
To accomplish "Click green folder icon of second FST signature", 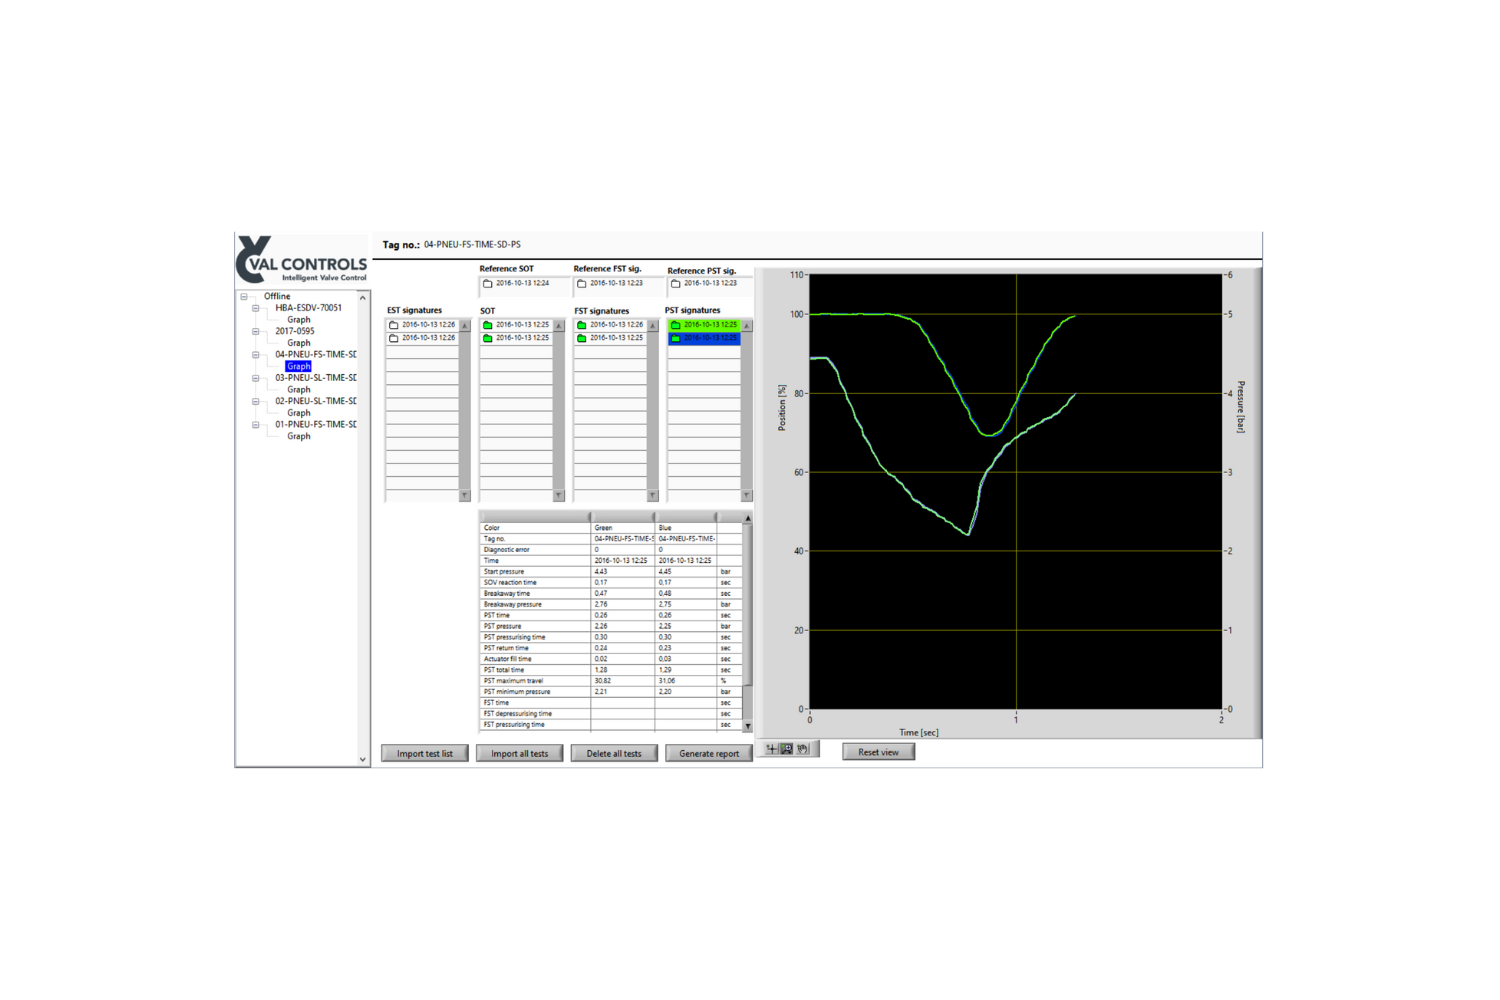I will (582, 338).
